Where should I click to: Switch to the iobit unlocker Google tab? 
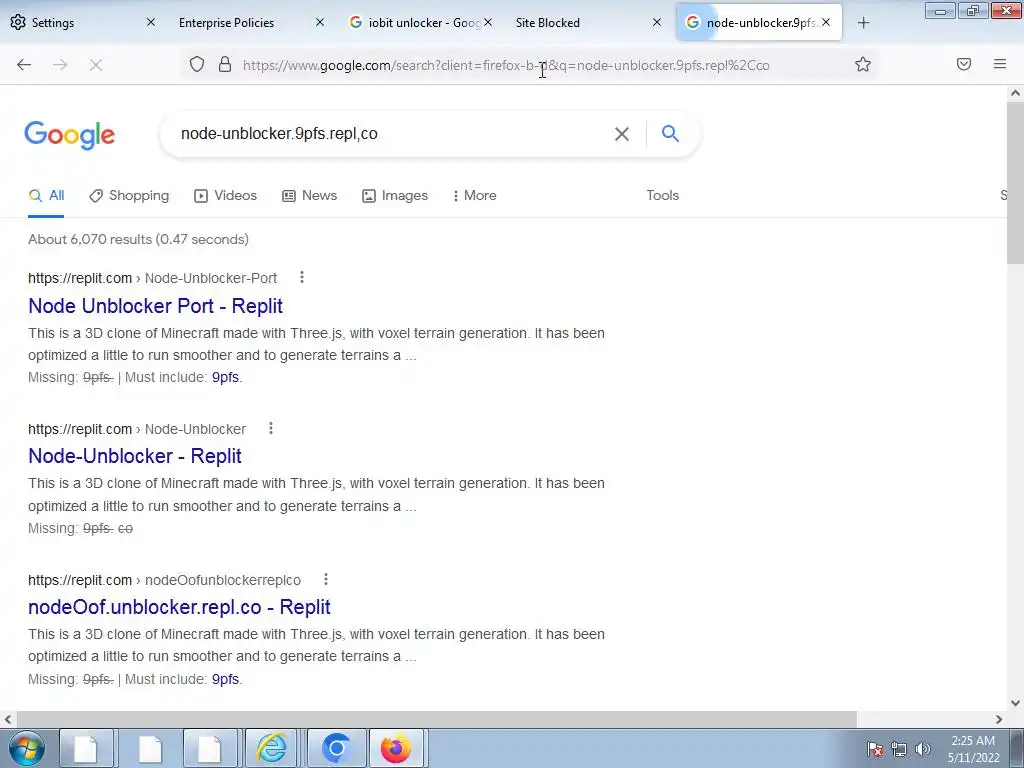(420, 22)
